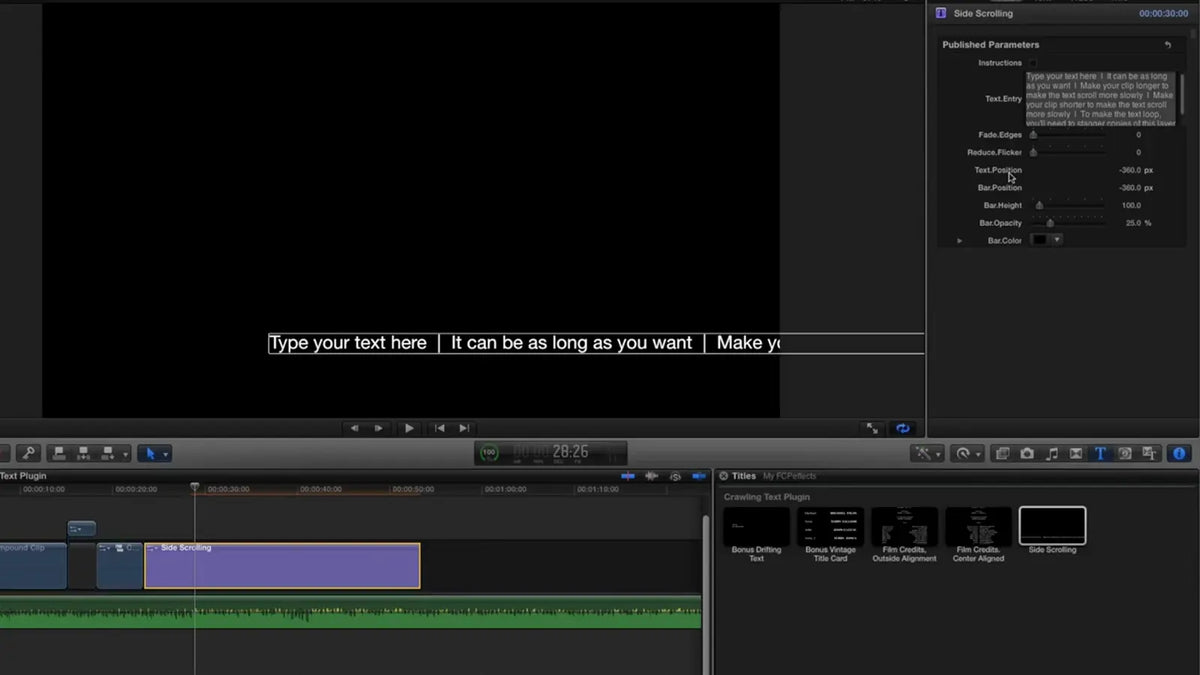Jump to previous edit point
This screenshot has height=675, width=1200.
(x=439, y=428)
